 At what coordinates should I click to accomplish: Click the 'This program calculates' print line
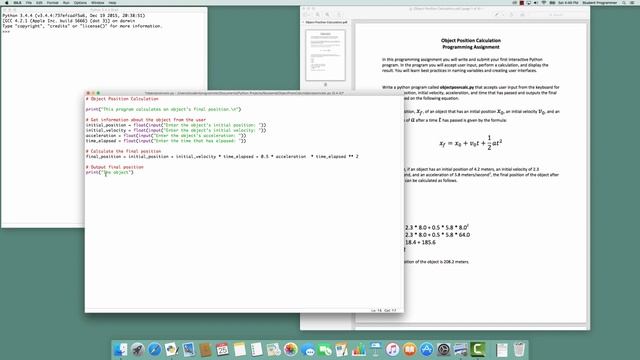coord(163,109)
